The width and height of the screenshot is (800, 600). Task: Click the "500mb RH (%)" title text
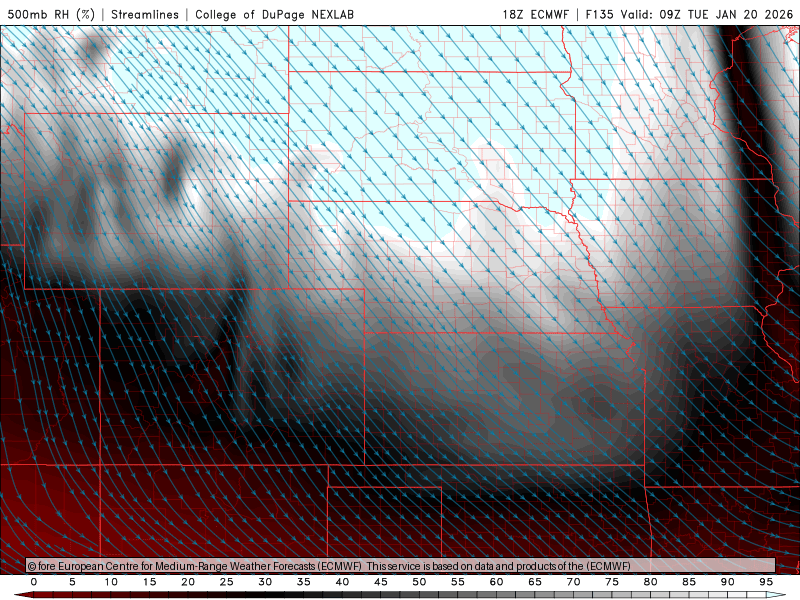coord(51,14)
